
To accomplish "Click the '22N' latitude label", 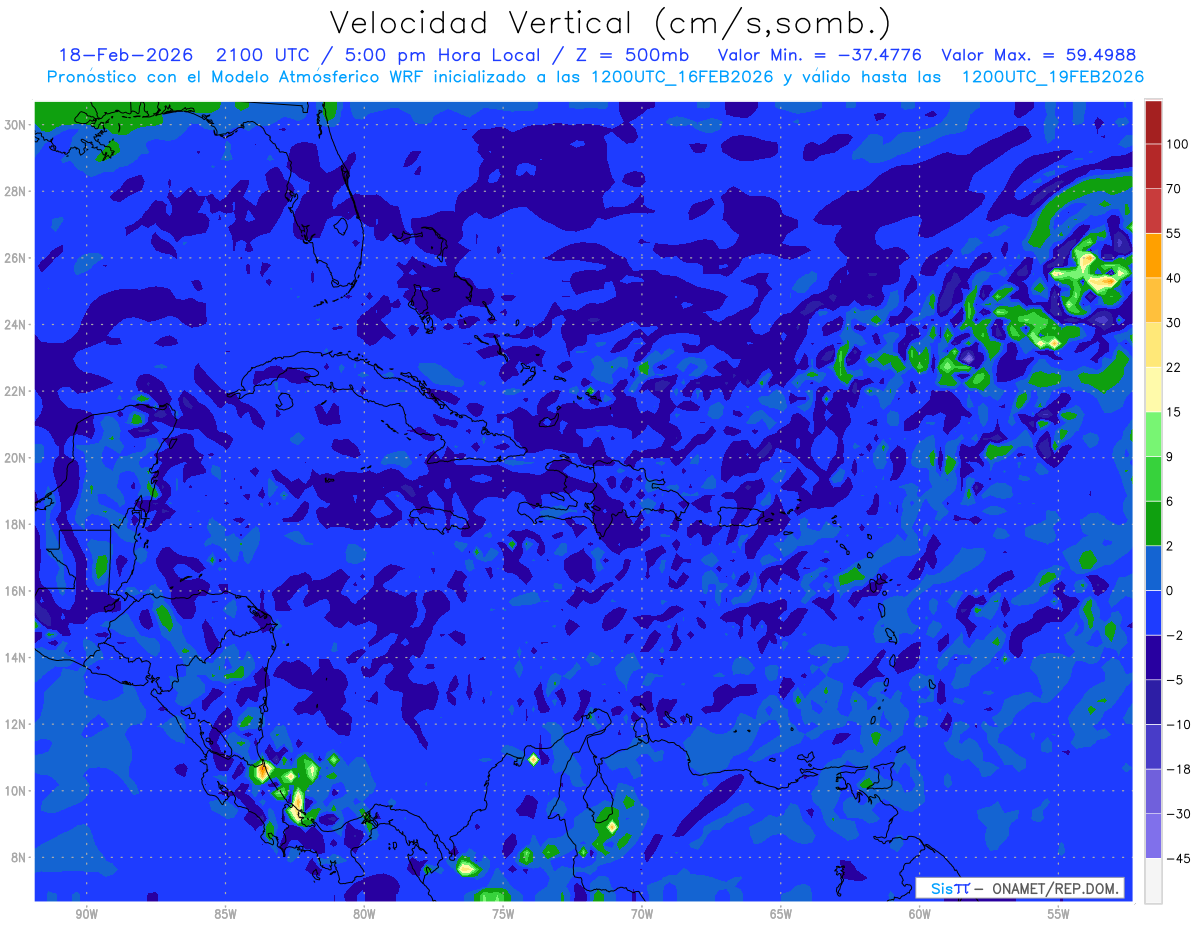I will click(17, 391).
